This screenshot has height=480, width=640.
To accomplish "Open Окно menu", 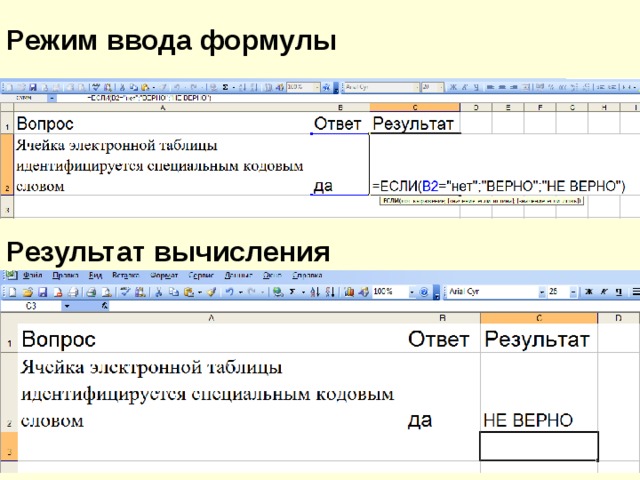I will [x=272, y=276].
